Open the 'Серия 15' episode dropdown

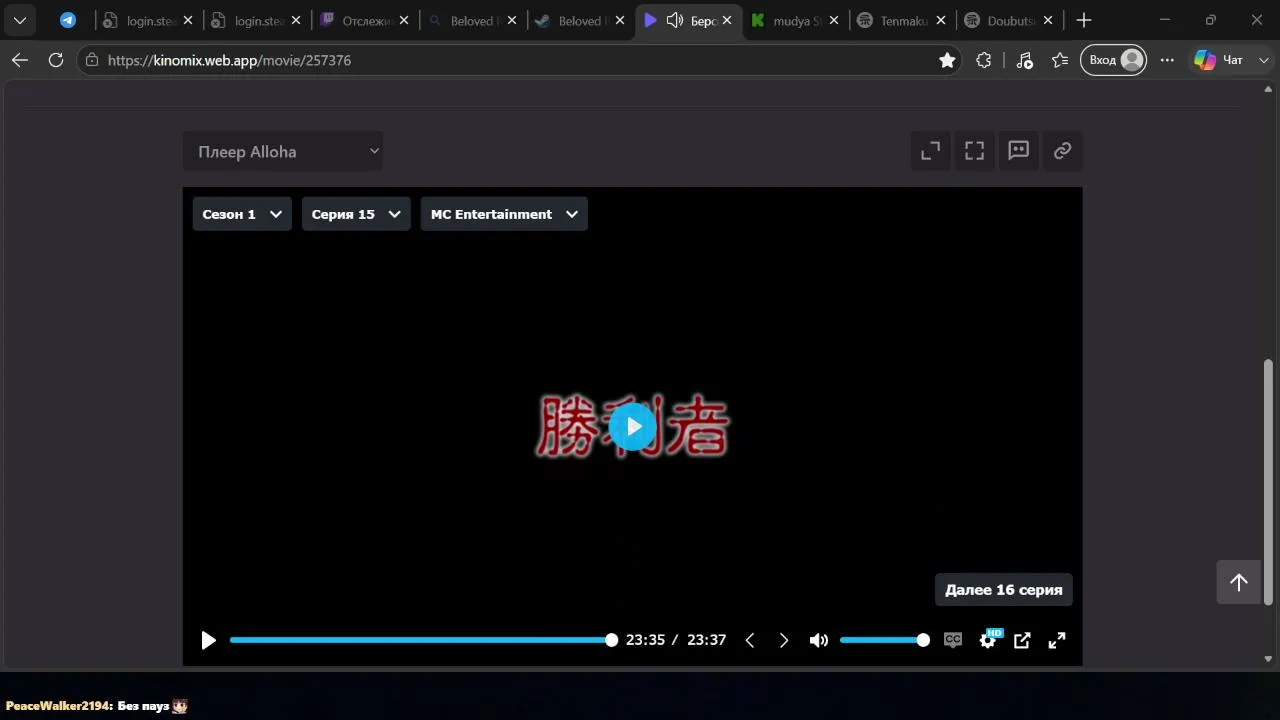pyautogui.click(x=356, y=214)
